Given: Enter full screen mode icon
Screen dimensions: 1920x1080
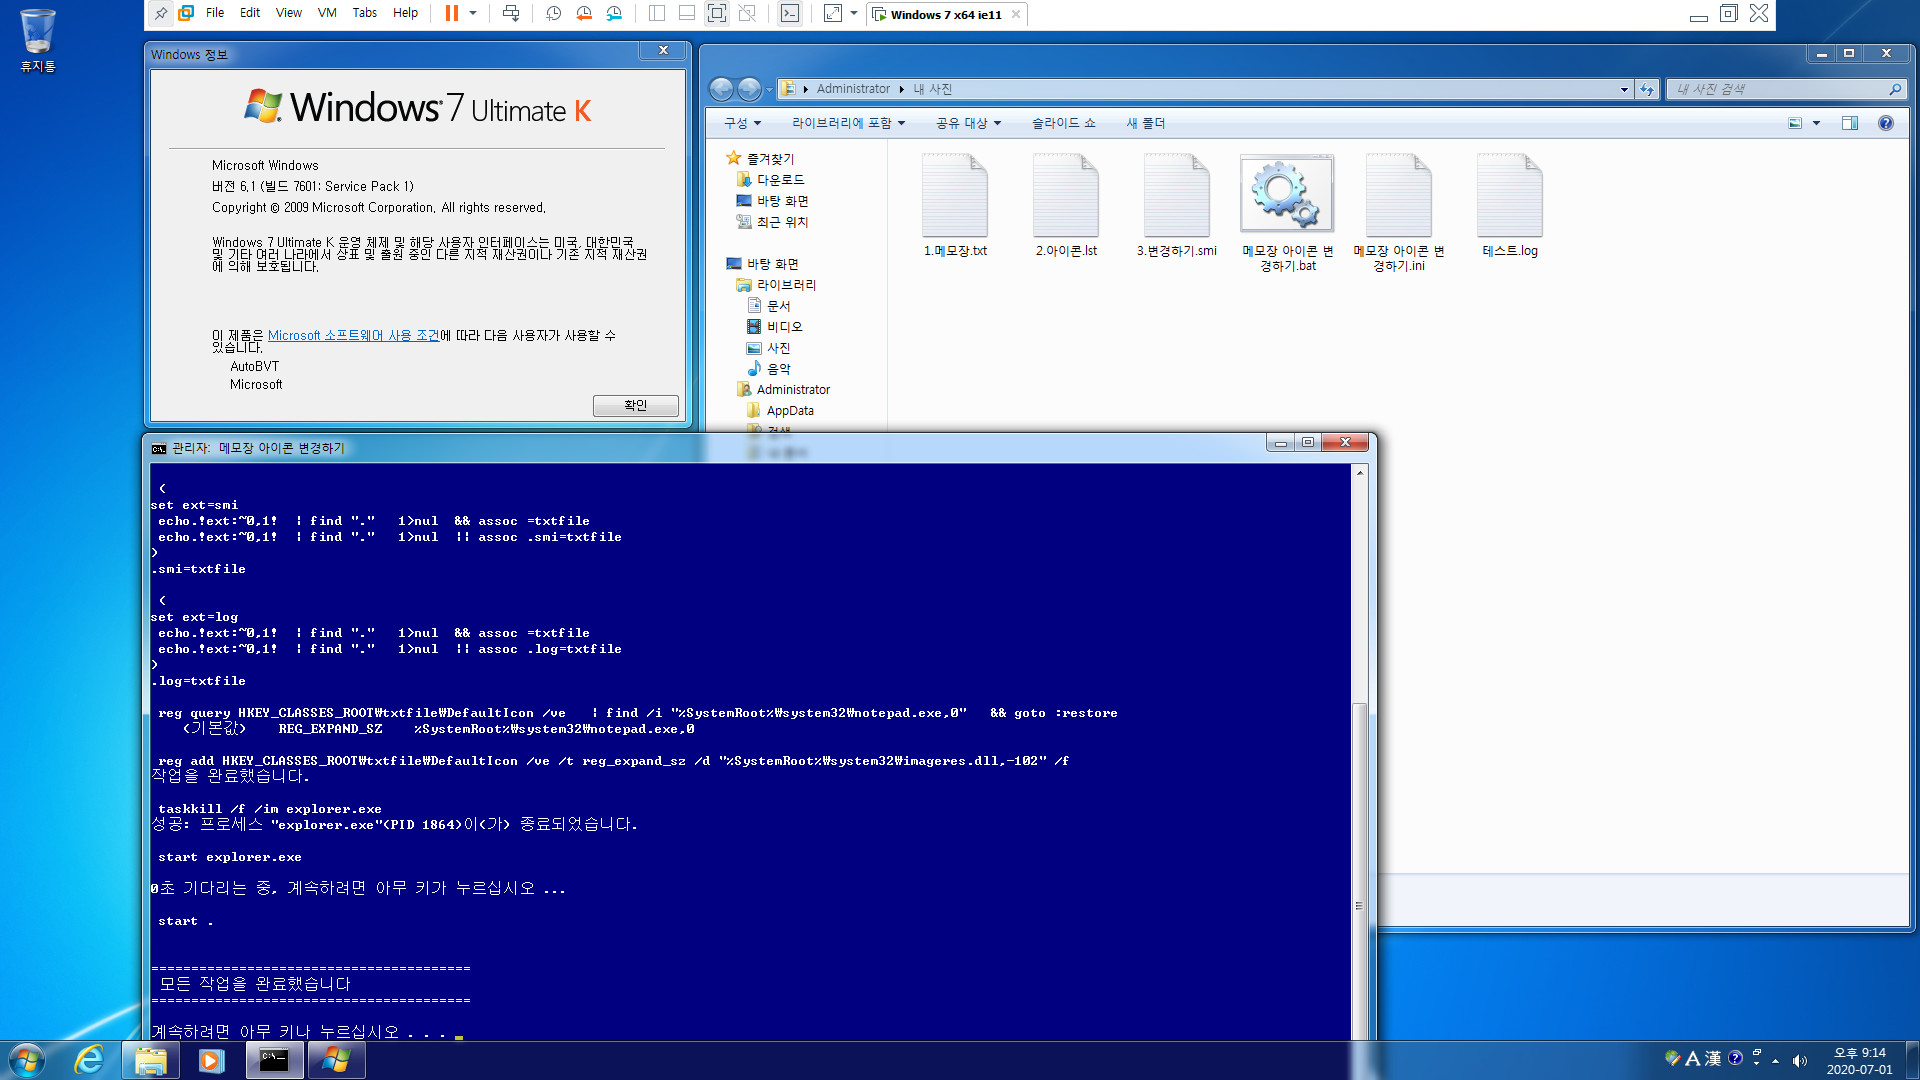Looking at the screenshot, I should (x=717, y=13).
